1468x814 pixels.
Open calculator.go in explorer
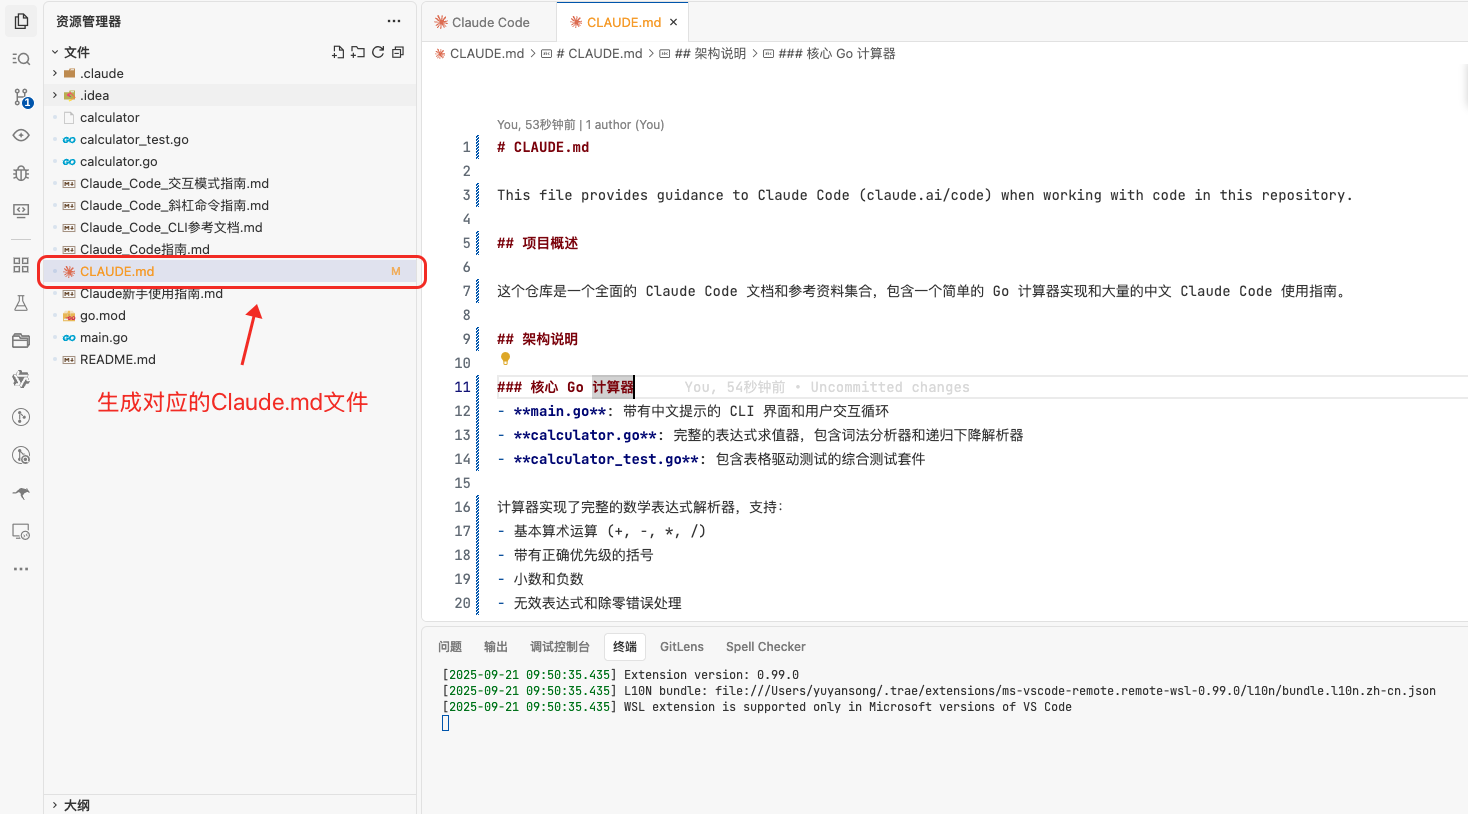point(230,161)
